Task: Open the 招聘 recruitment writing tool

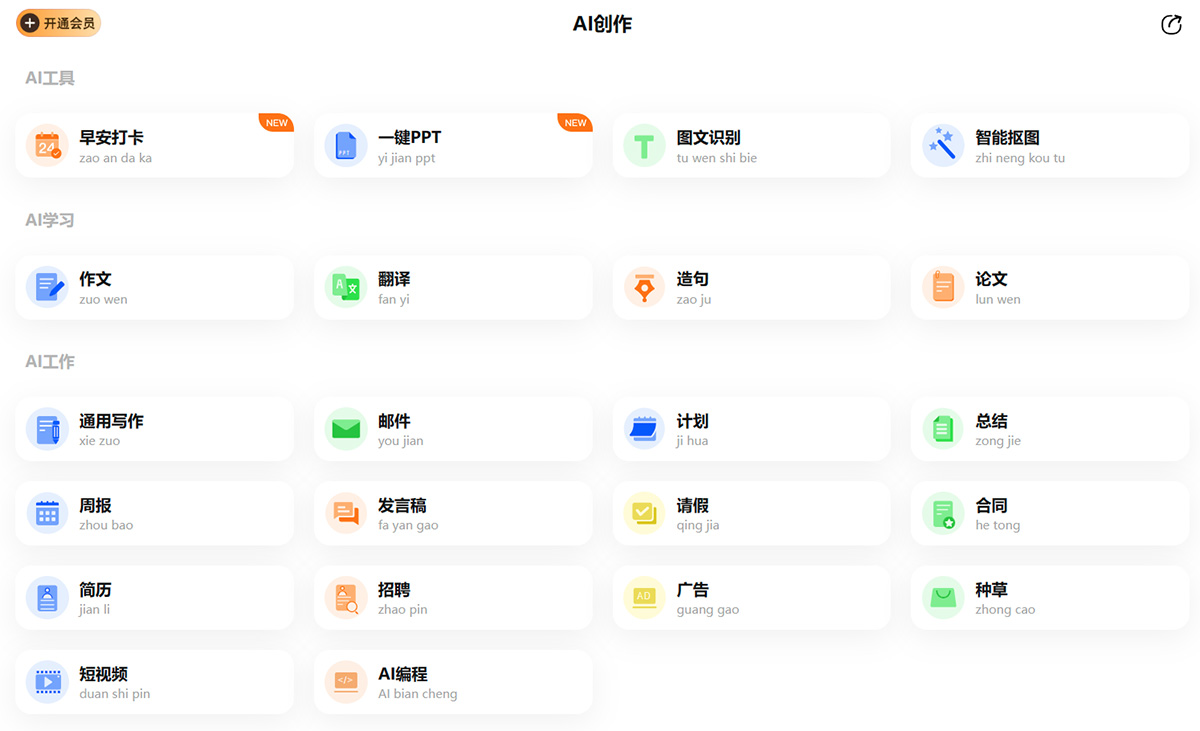Action: click(453, 598)
